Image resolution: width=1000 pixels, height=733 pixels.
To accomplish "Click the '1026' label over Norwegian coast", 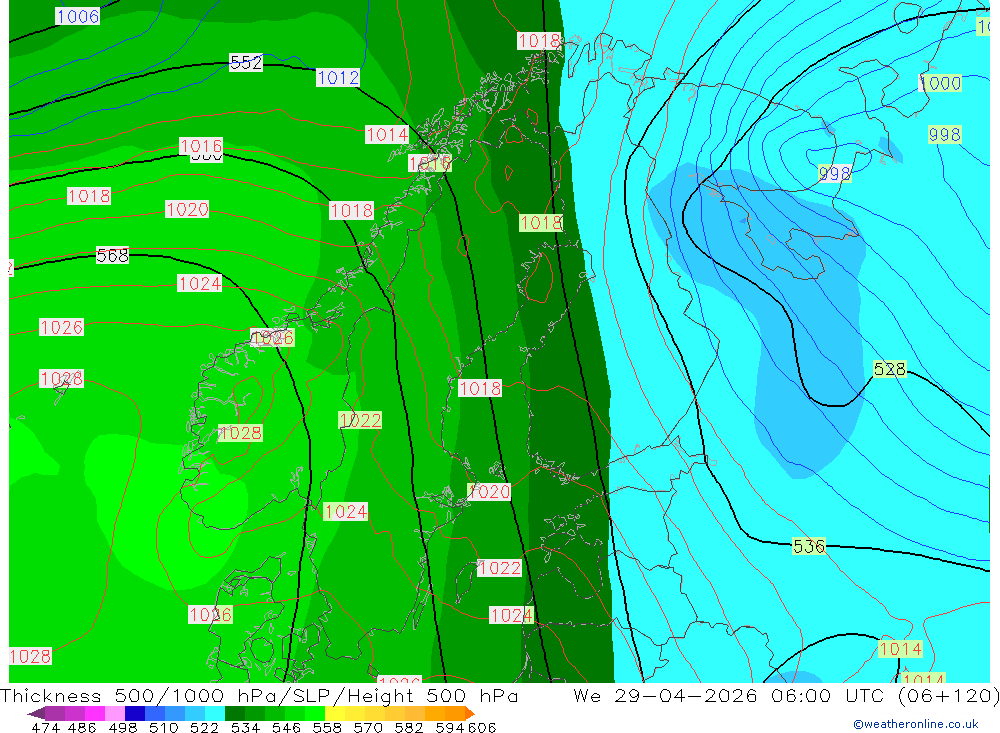I will (272, 338).
